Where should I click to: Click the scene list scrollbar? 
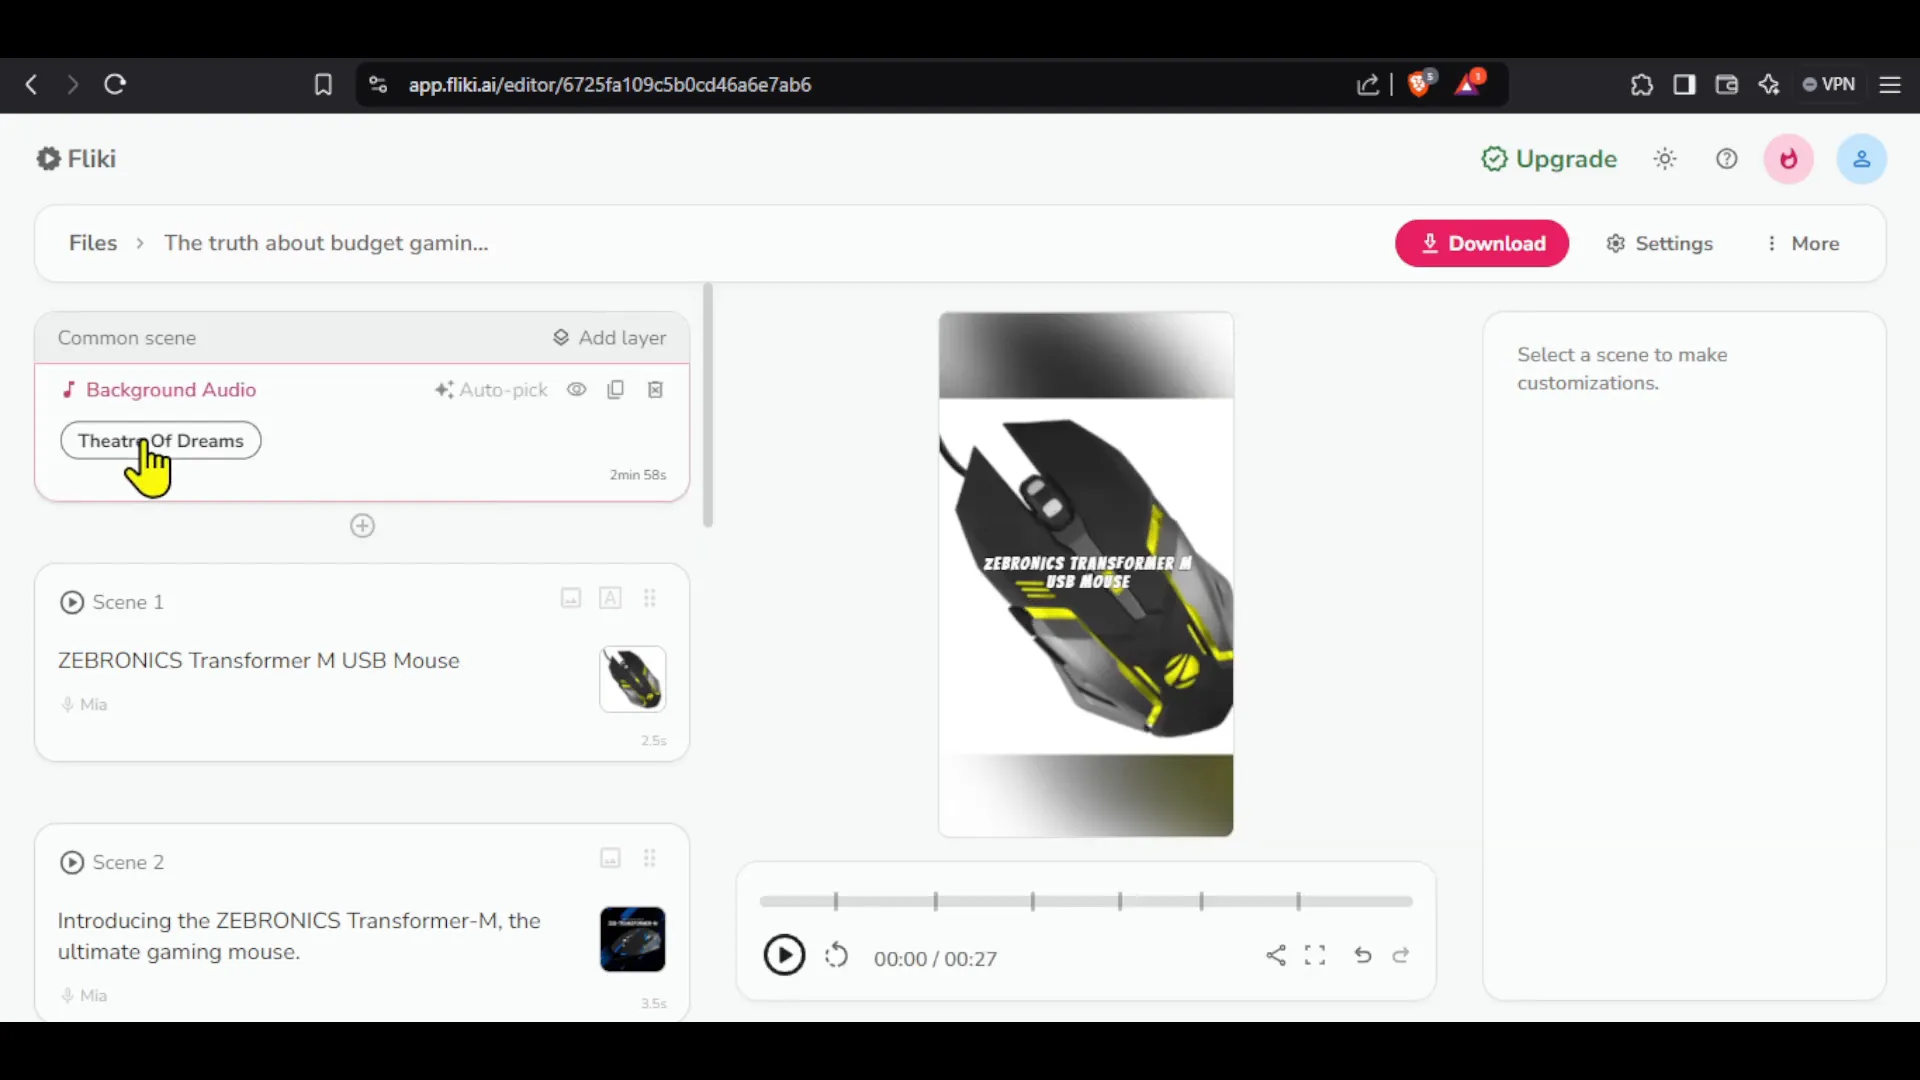click(708, 405)
